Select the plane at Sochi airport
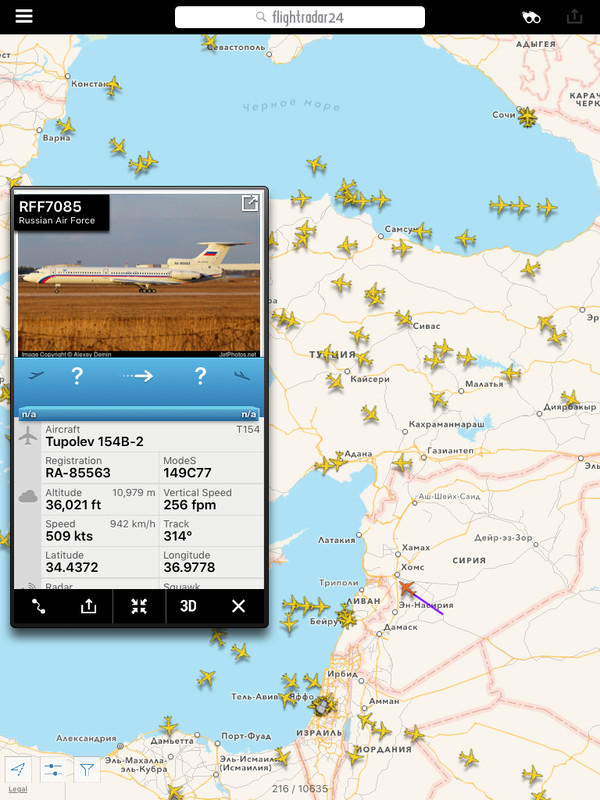Screen dimensions: 600x800 [x=527, y=117]
